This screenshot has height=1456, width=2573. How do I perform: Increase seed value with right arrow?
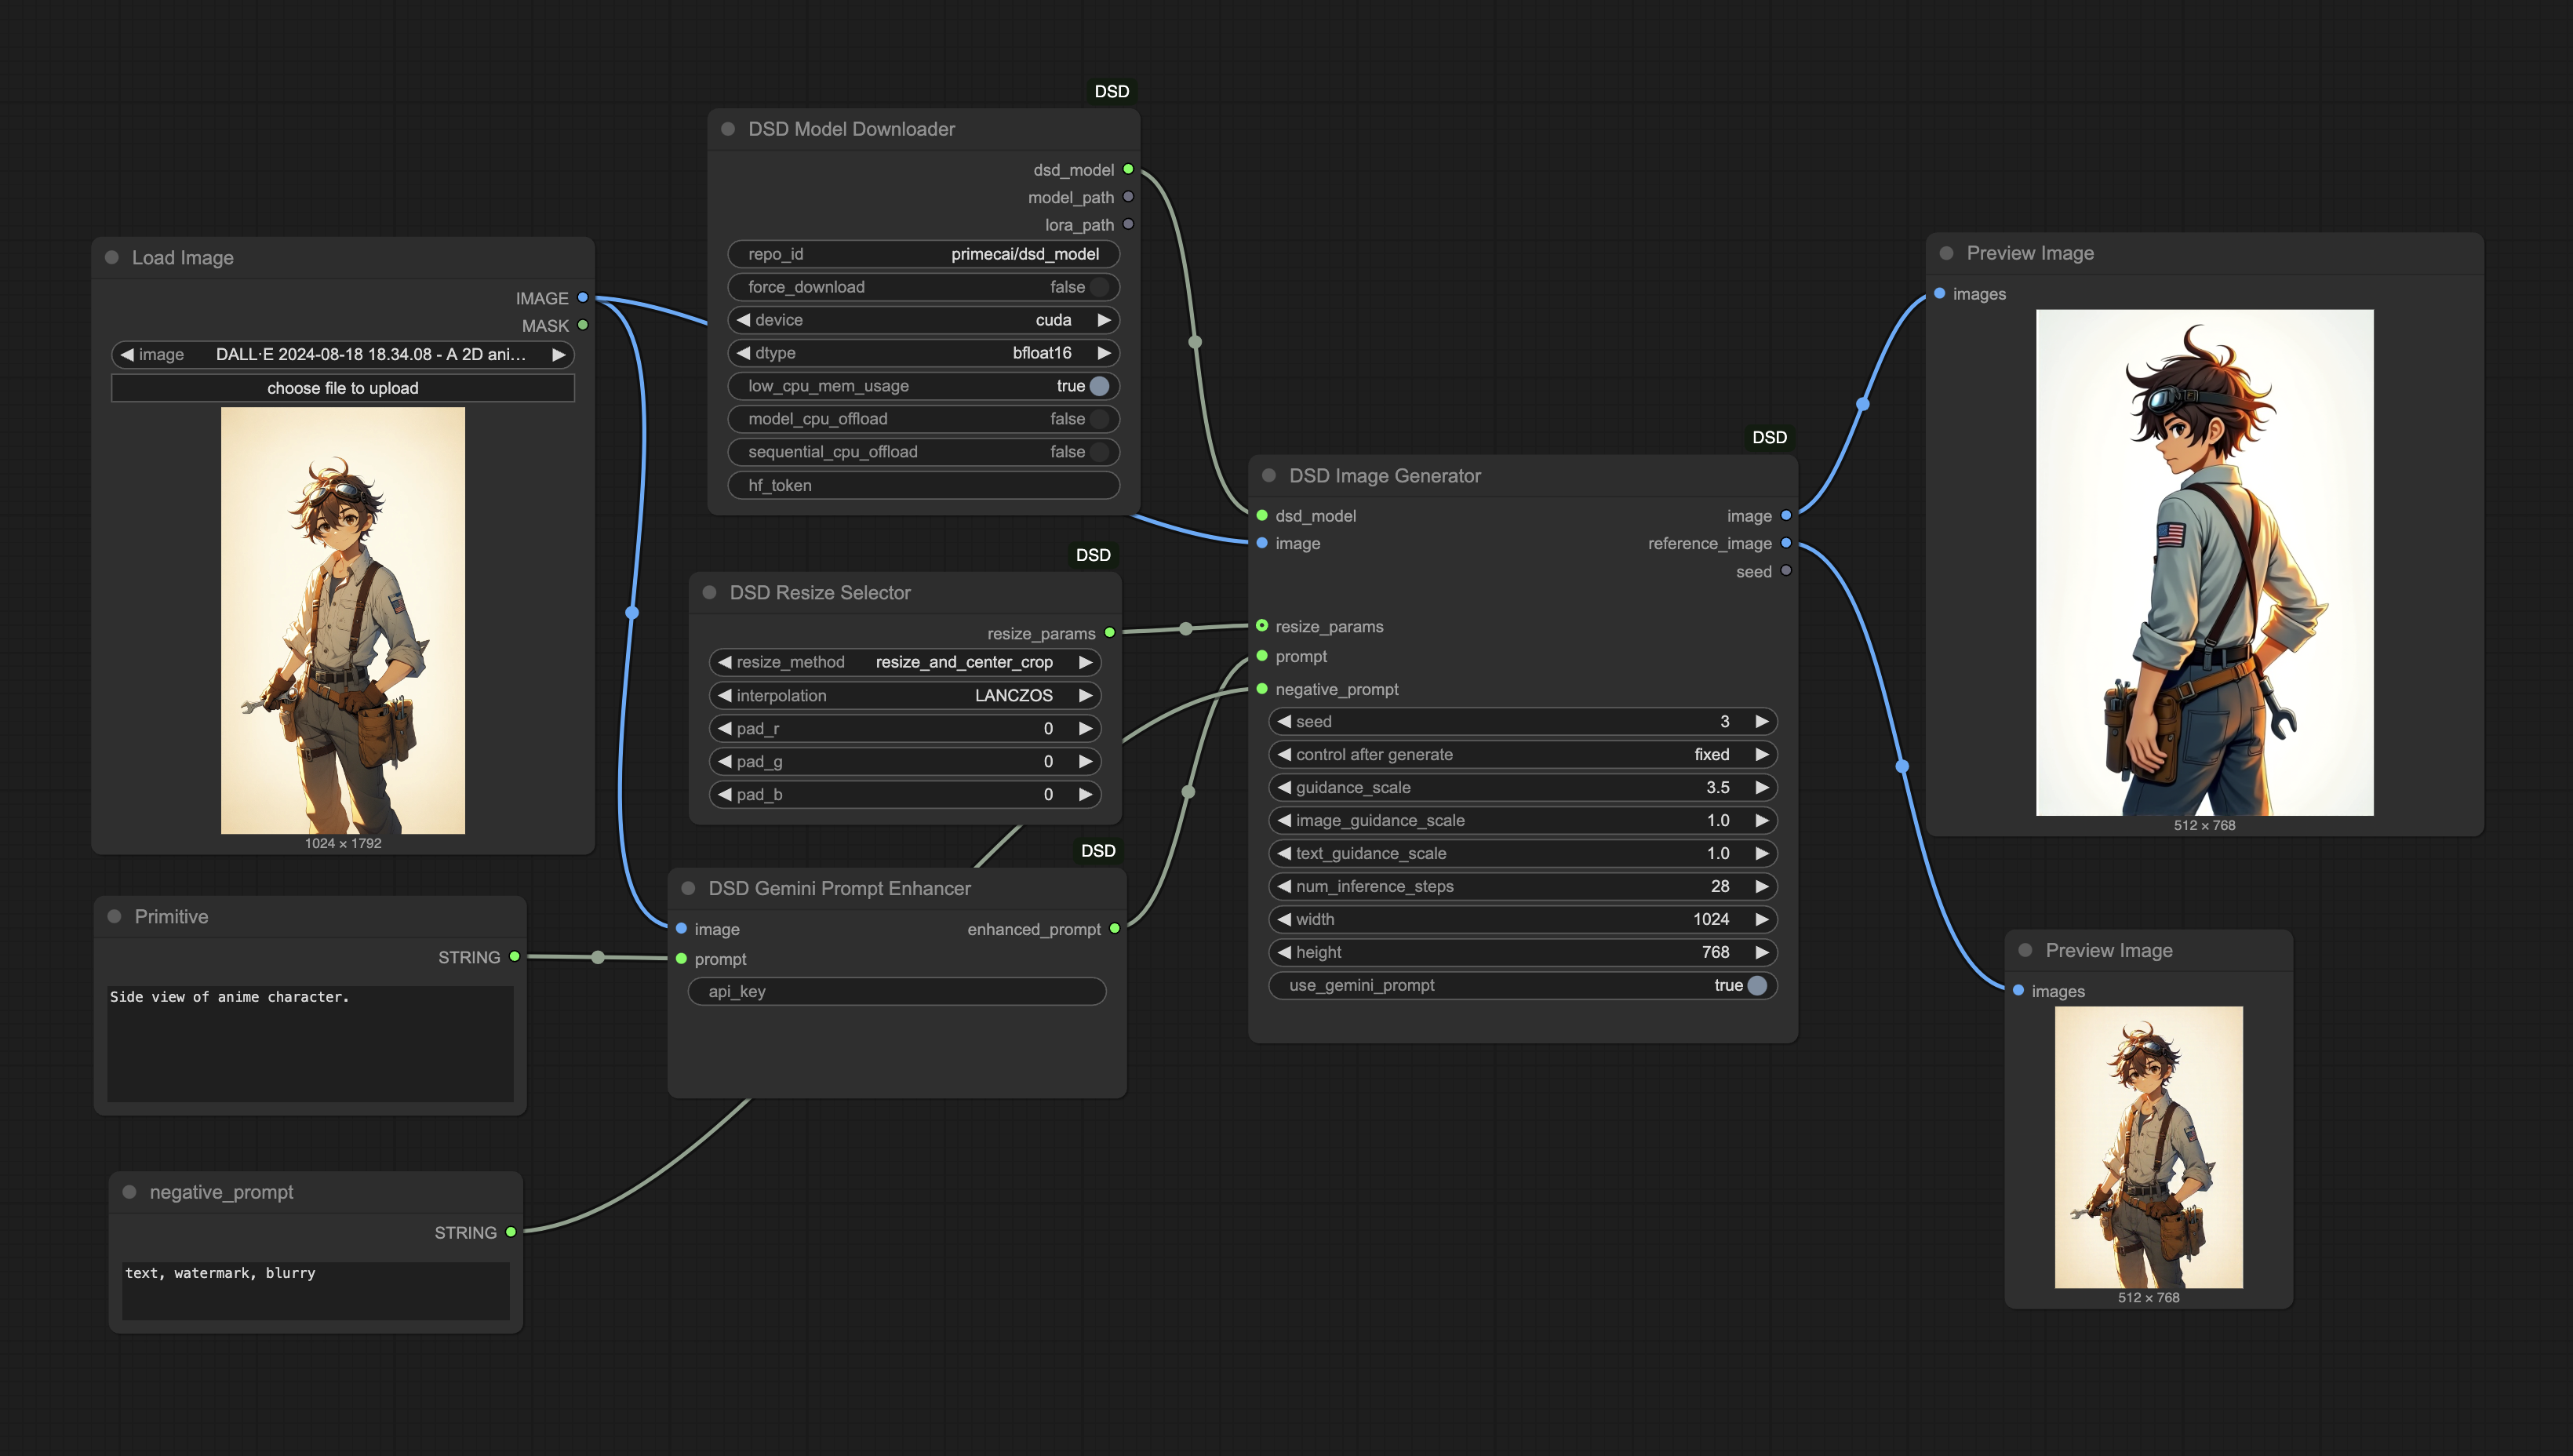point(1762,721)
